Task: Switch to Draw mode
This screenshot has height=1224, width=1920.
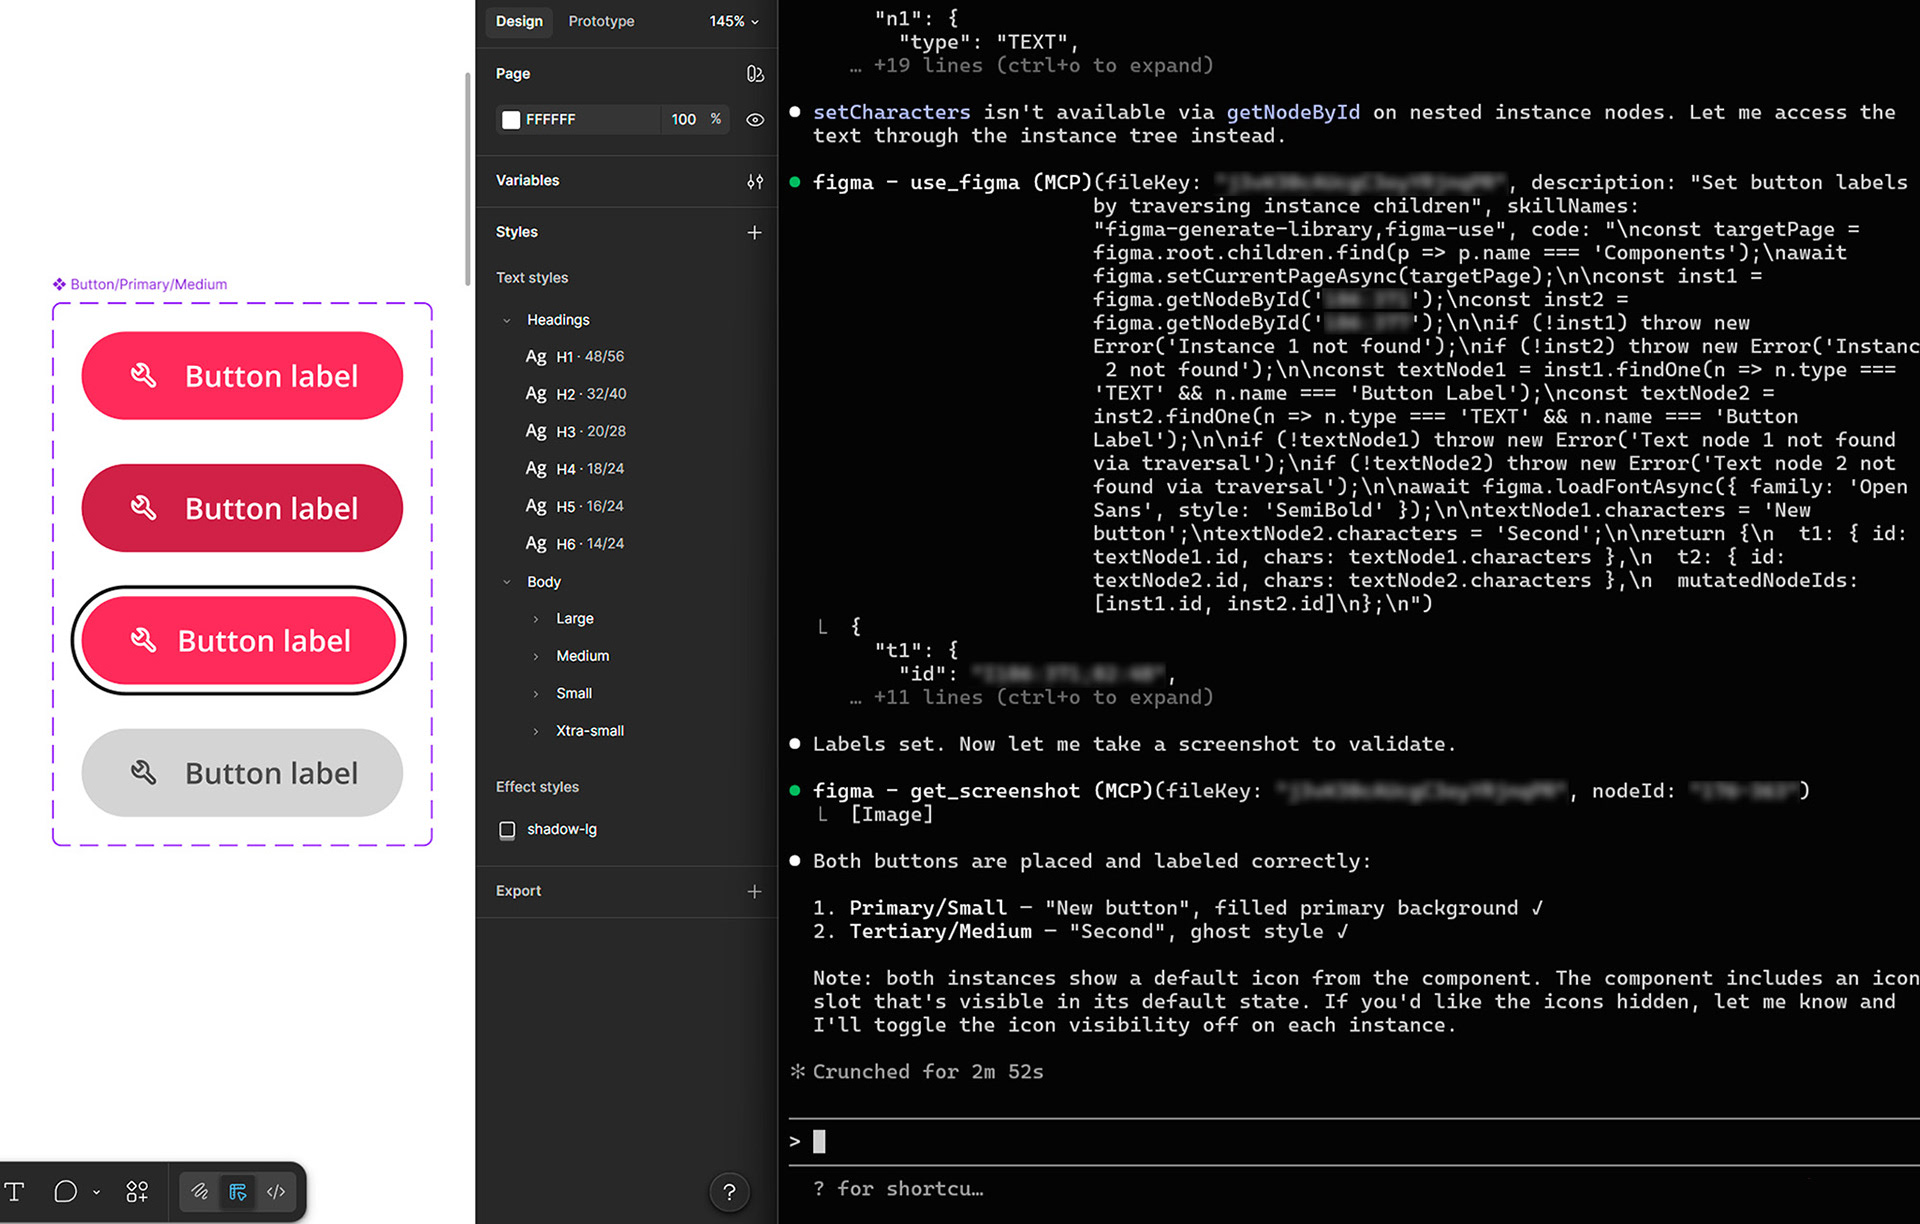Action: [x=200, y=1191]
